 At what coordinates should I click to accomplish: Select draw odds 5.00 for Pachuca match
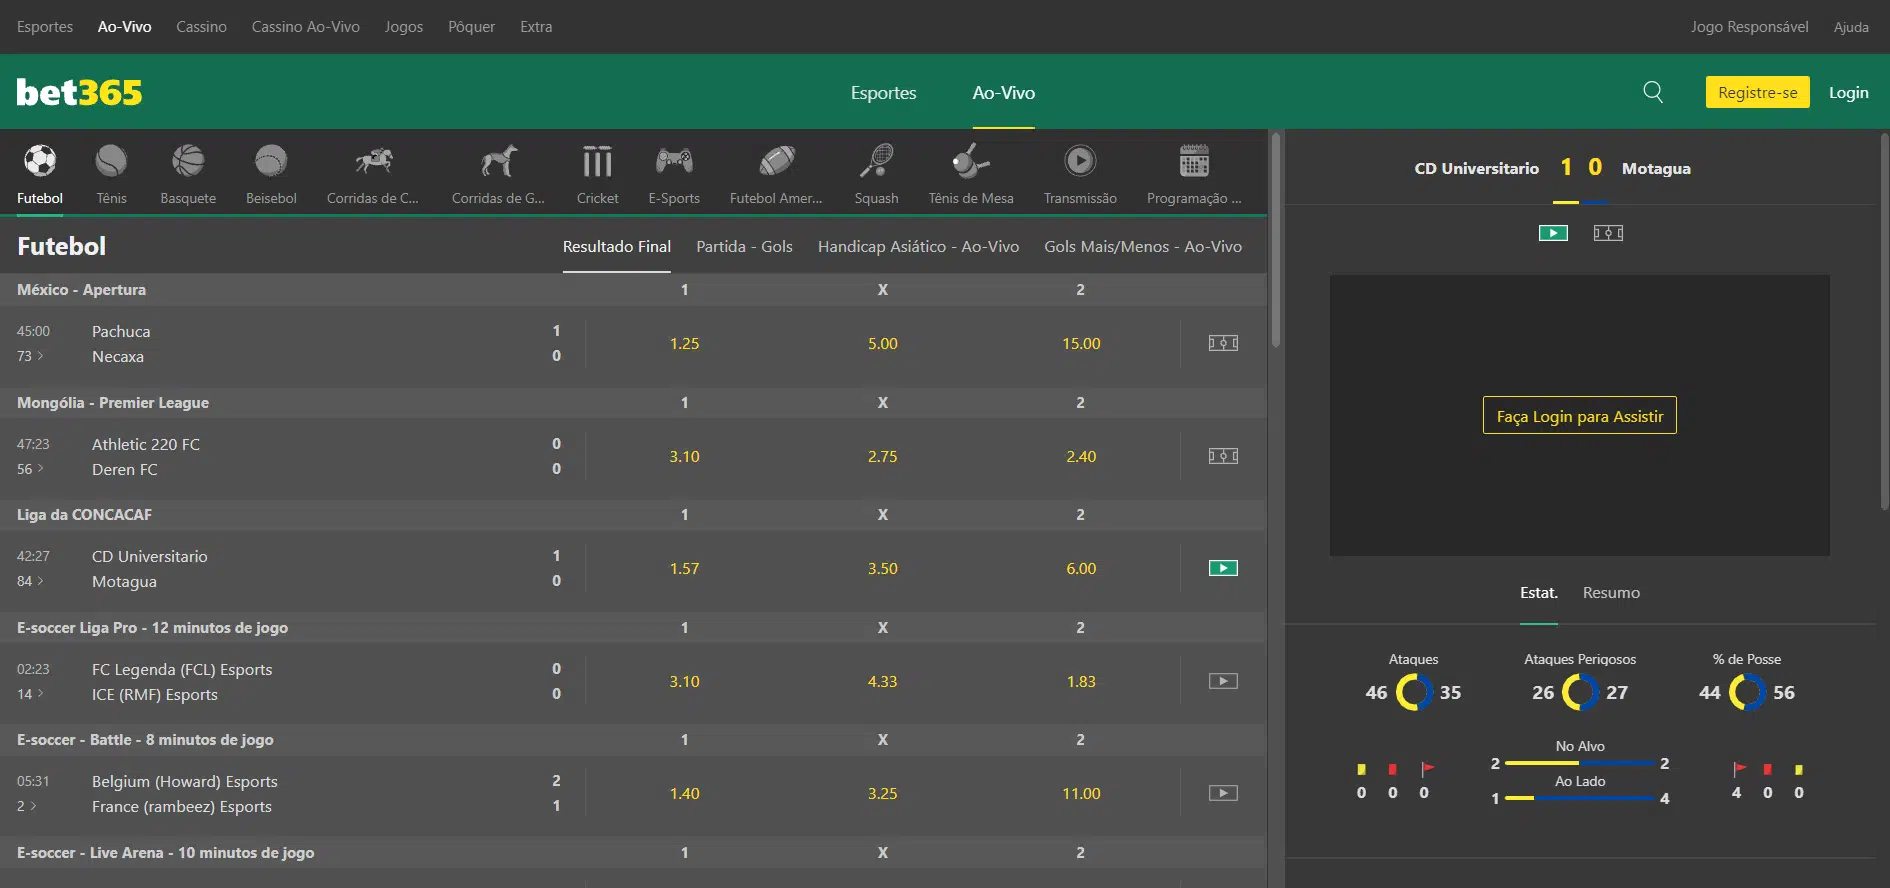pos(882,343)
